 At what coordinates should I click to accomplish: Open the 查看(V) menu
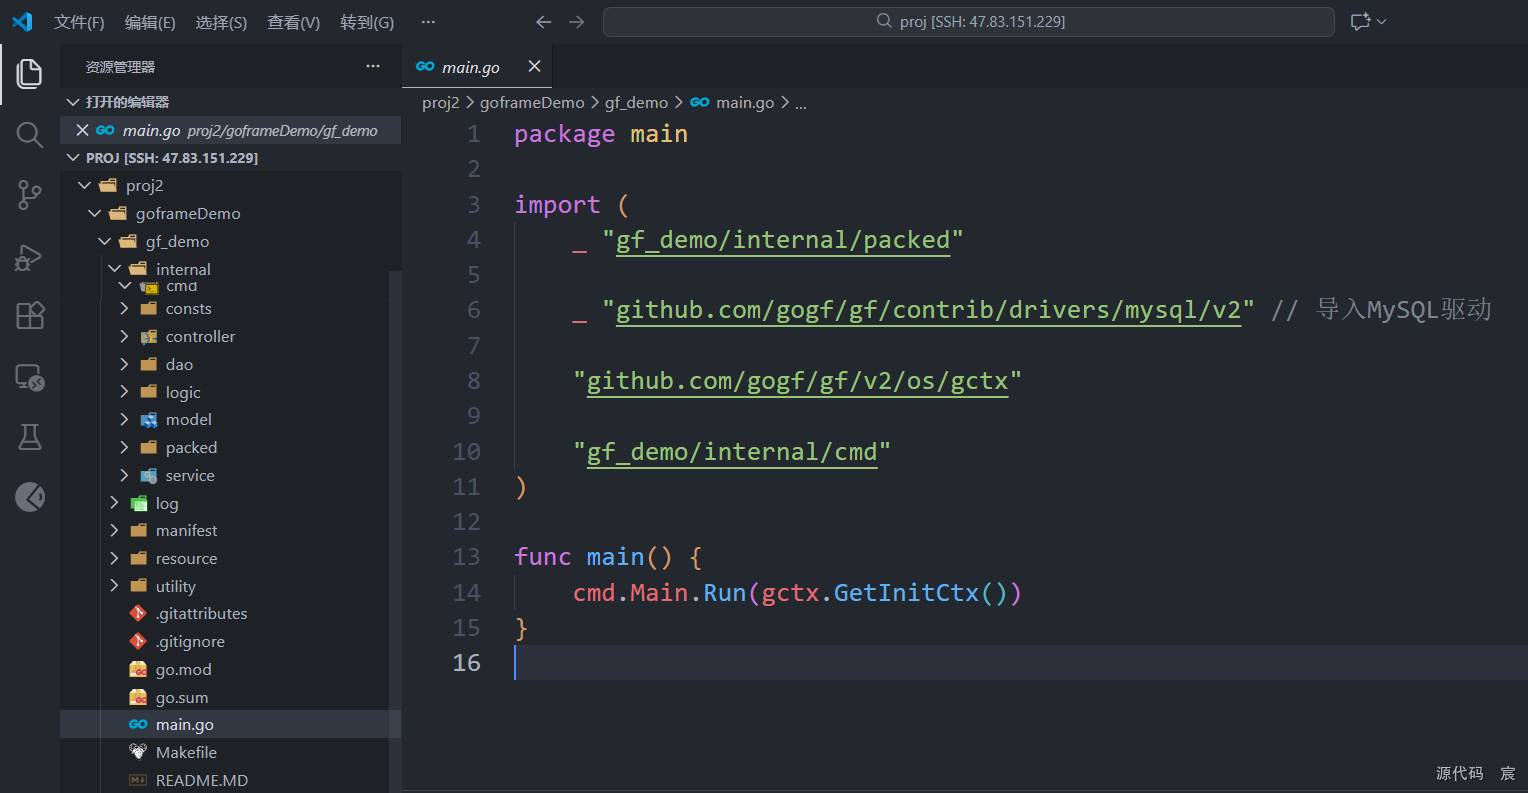click(293, 22)
